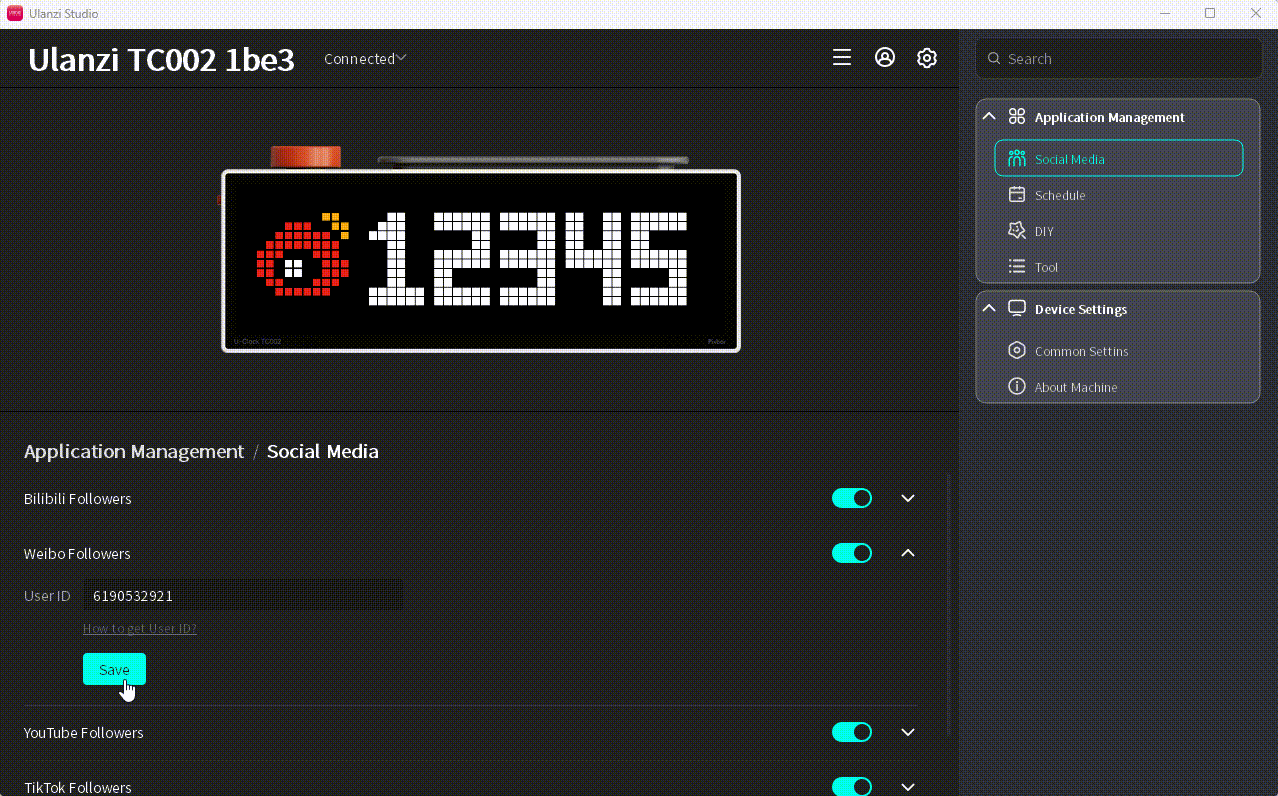Click the settings list vertical scrollbar
Viewport: 1278px width, 796px height.
pyautogui.click(x=947, y=606)
